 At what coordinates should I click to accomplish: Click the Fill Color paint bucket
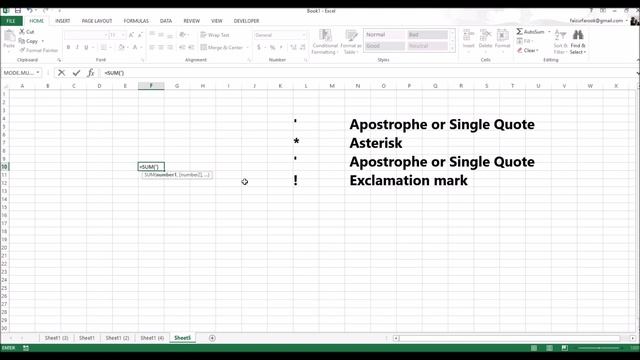121,47
